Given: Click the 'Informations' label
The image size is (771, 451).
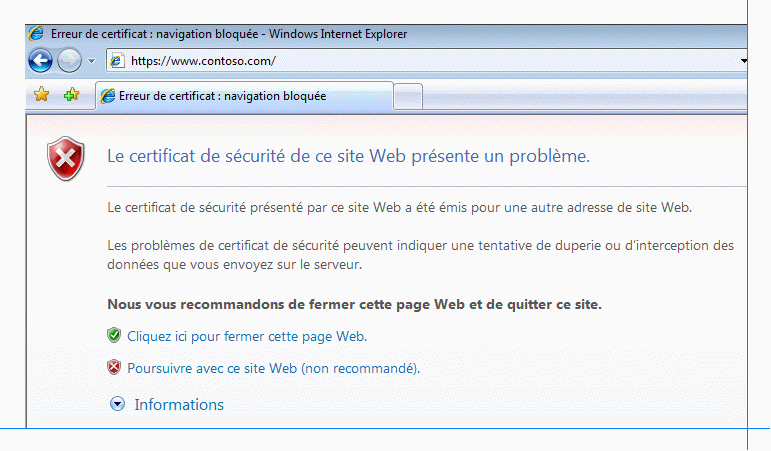Looking at the screenshot, I should [179, 405].
